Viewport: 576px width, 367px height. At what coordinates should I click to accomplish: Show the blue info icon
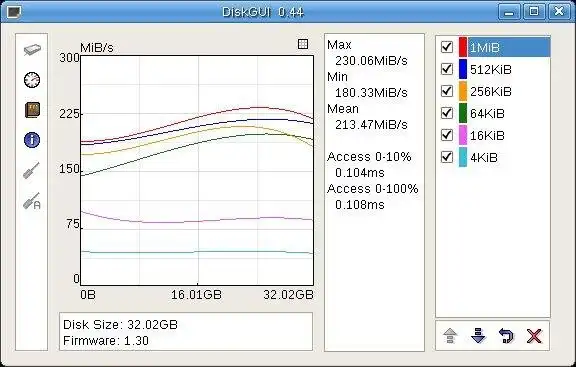32,140
